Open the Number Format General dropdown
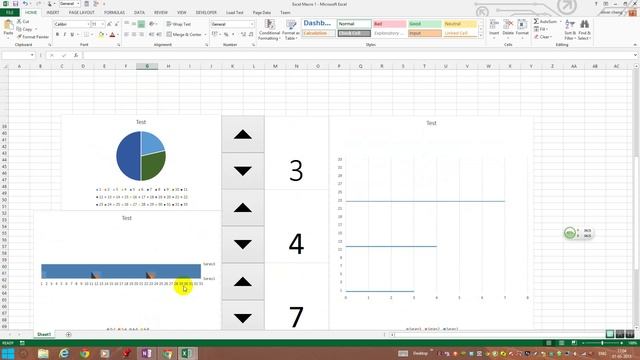The width and height of the screenshot is (640, 360). pyautogui.click(x=251, y=24)
